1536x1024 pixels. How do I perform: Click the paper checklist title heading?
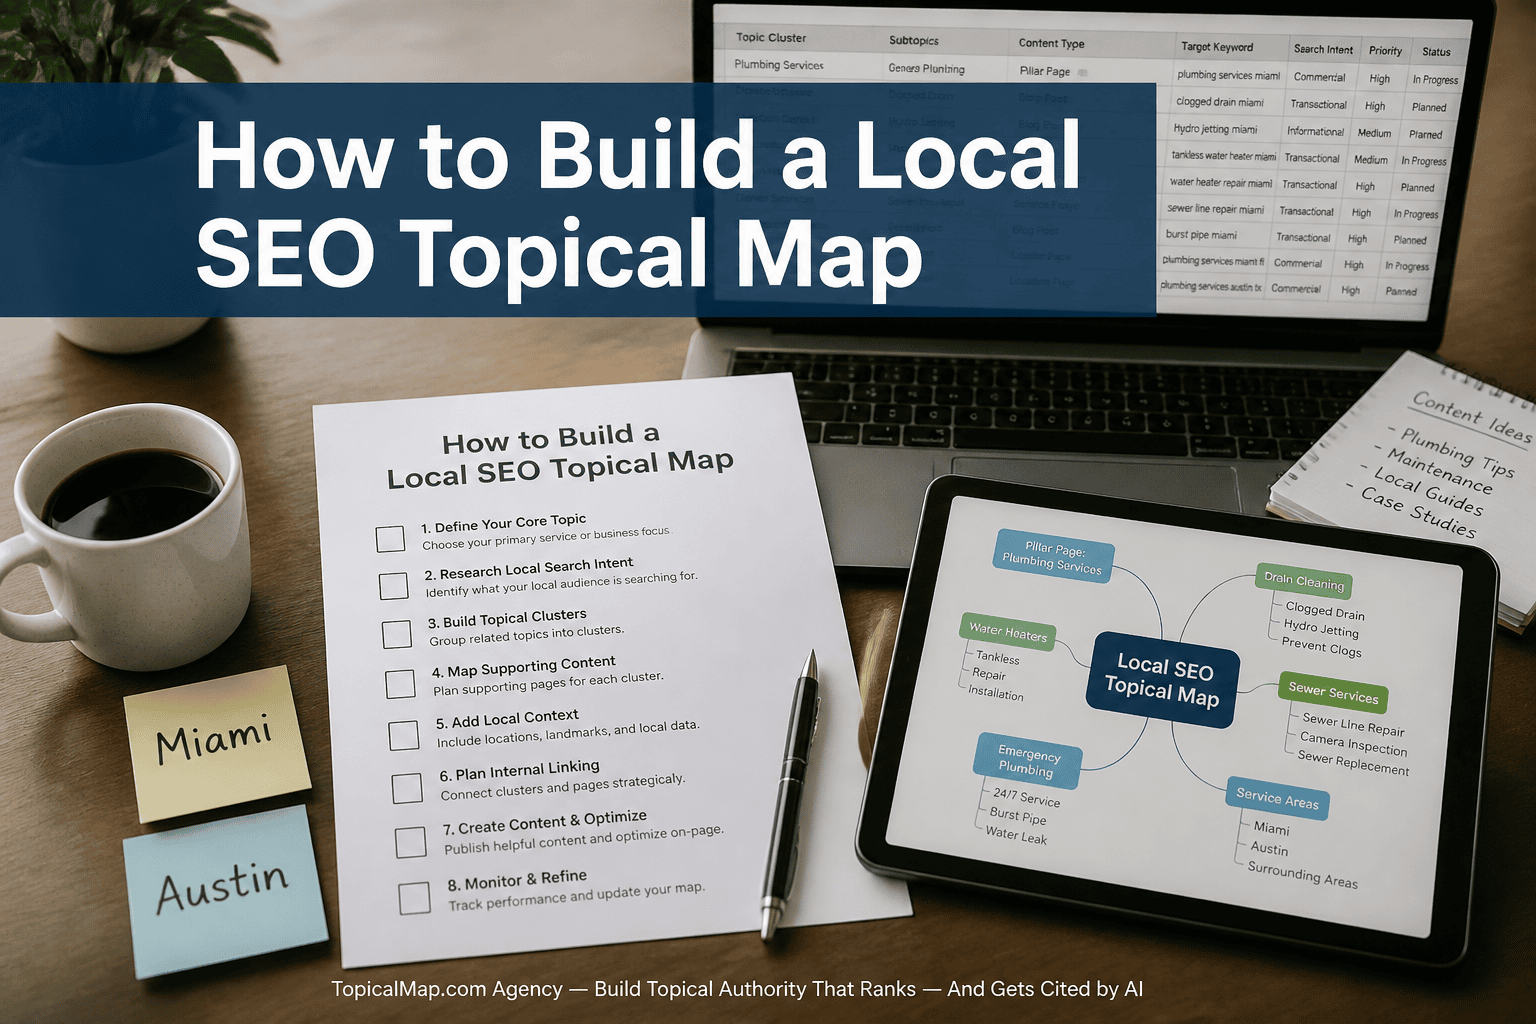point(559,455)
